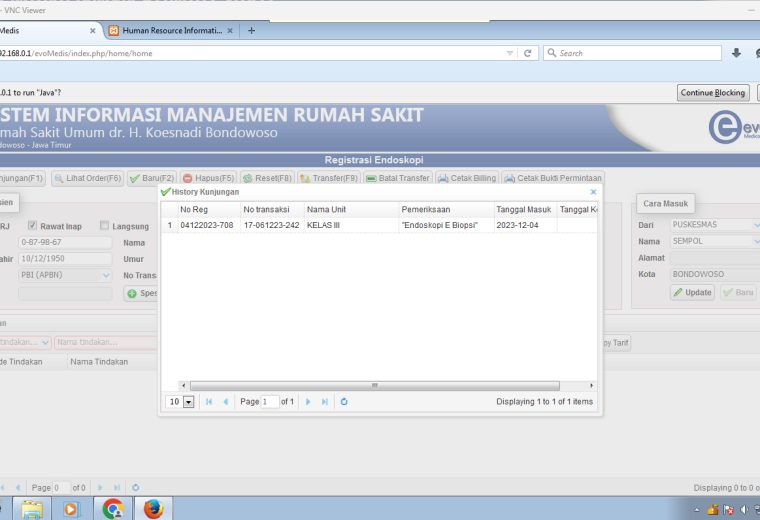Open Chrome from the taskbar
This screenshot has width=760, height=520.
point(113,509)
